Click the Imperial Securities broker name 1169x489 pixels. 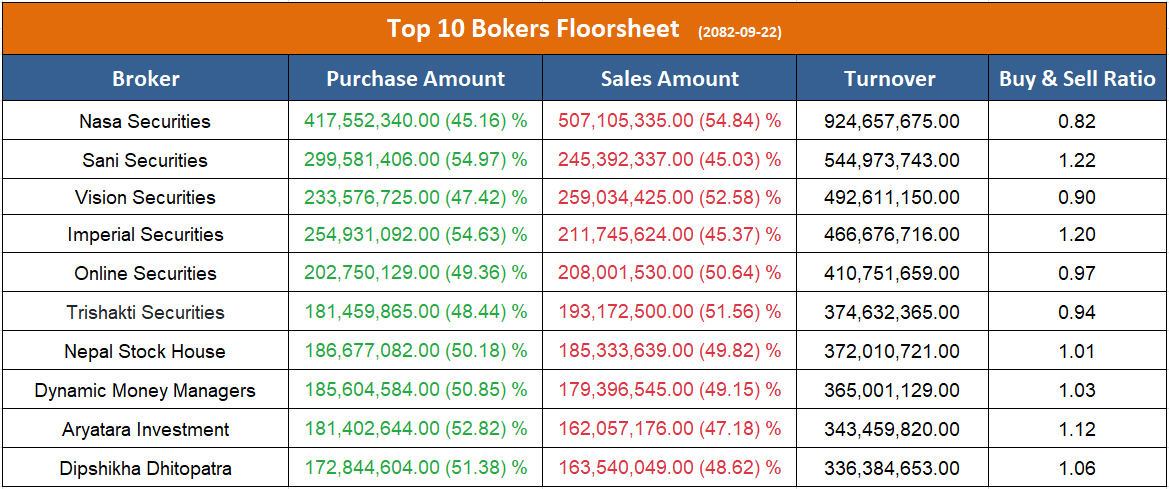click(145, 235)
